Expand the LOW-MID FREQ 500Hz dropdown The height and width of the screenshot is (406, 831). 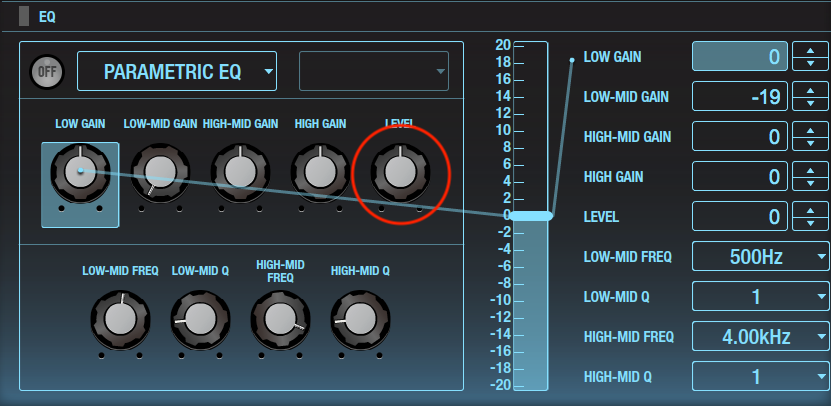760,257
